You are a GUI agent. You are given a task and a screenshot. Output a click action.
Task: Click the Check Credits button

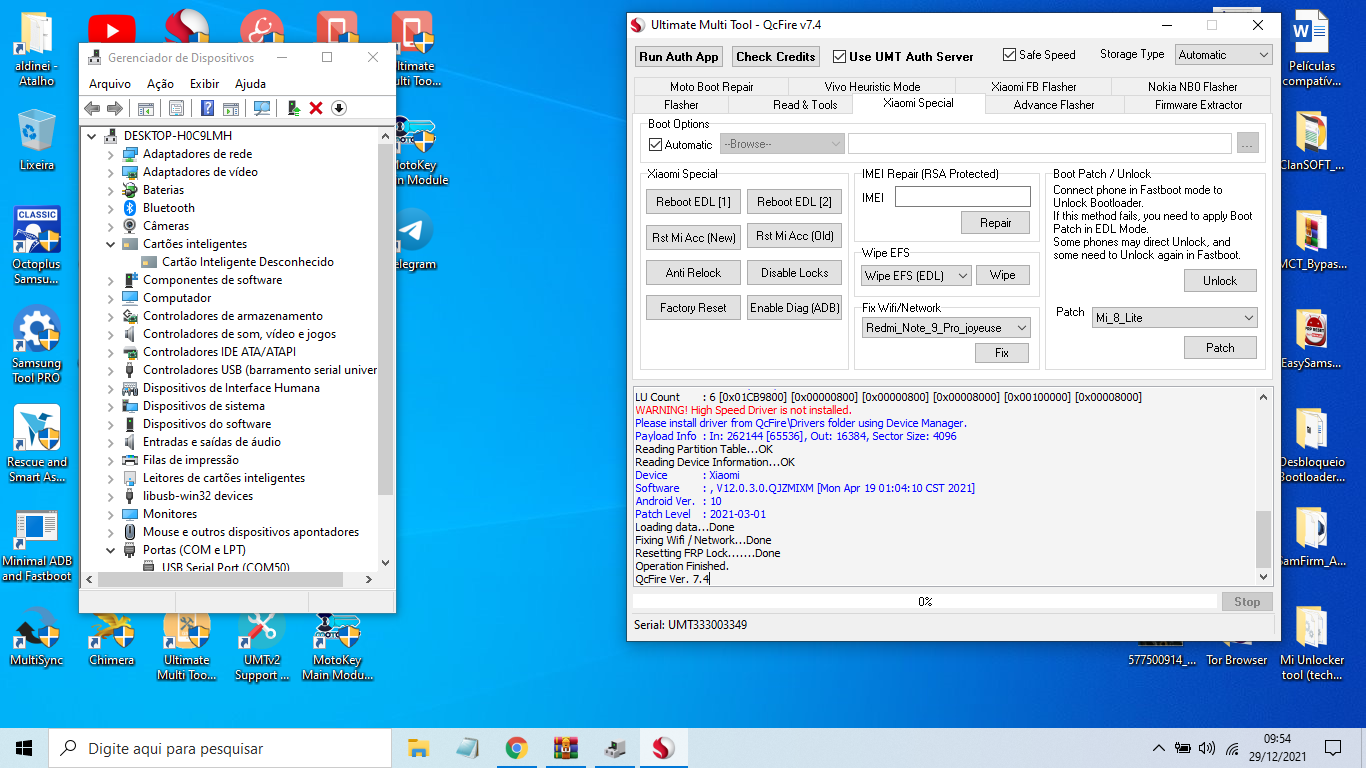(776, 57)
